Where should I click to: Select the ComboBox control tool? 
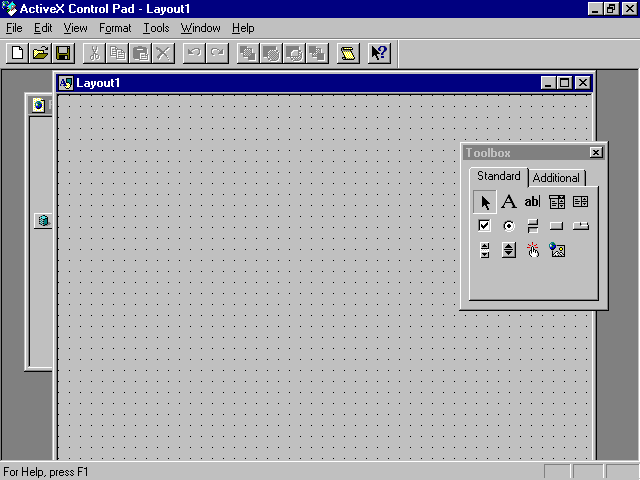click(557, 202)
